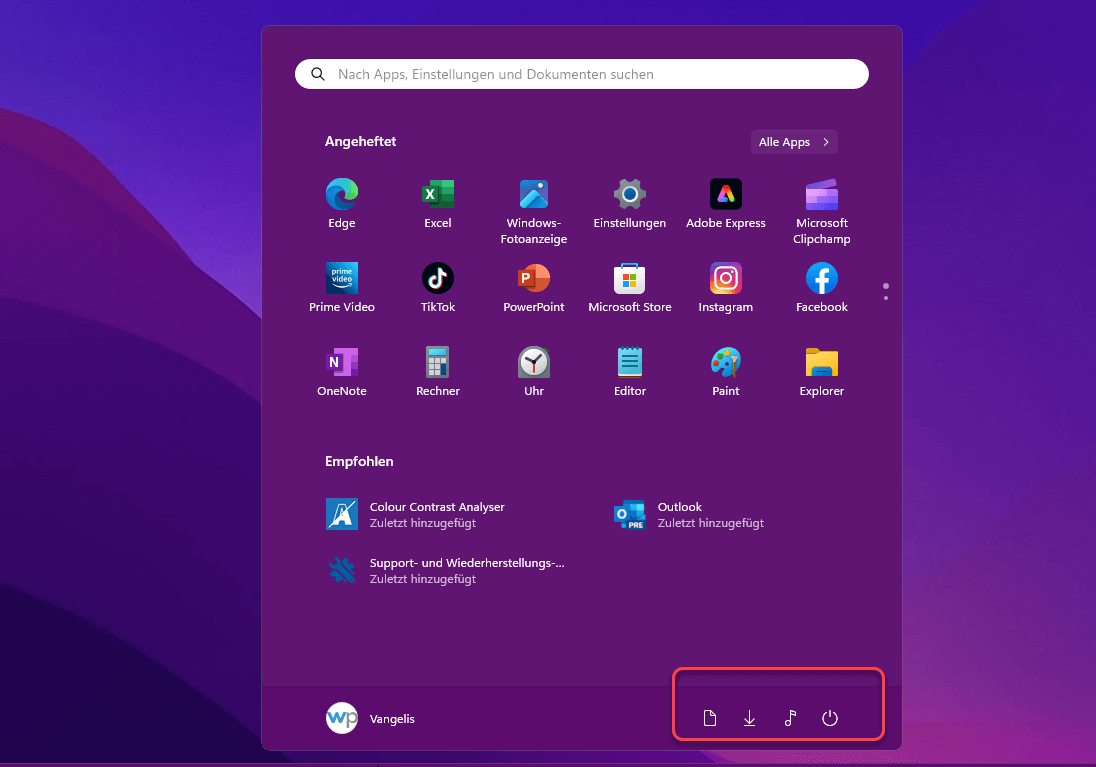Launch the Editor notepad app

coord(630,371)
